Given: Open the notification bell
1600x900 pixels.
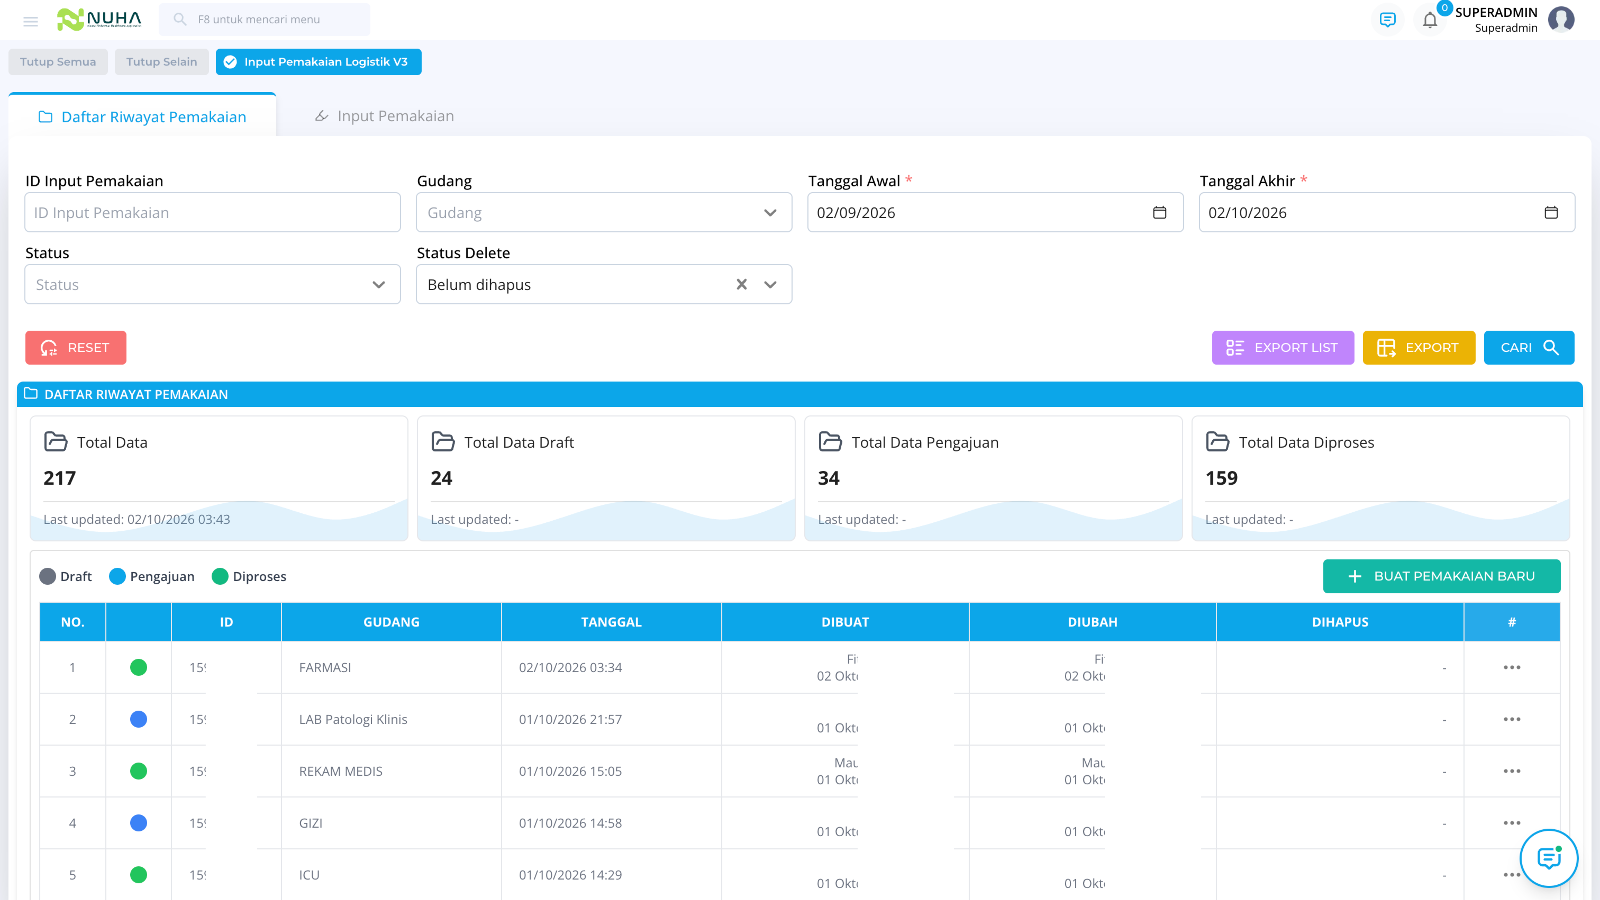Looking at the screenshot, I should pos(1430,20).
